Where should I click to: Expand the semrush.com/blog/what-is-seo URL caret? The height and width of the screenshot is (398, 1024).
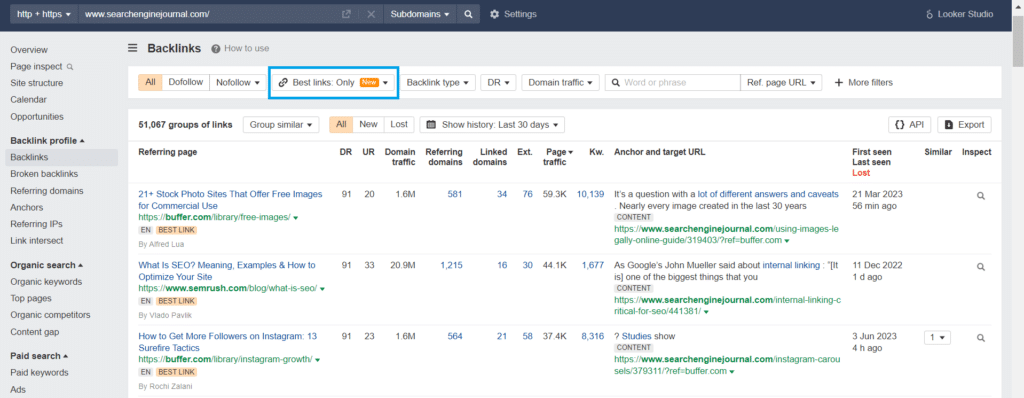[x=323, y=289]
